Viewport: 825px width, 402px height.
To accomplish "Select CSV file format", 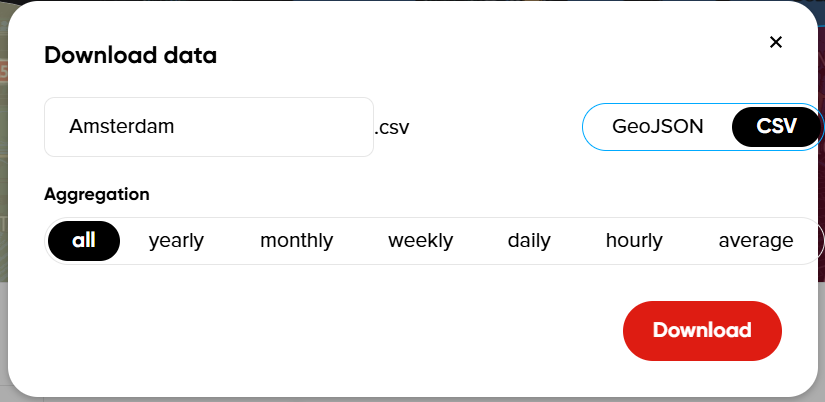I will point(777,127).
